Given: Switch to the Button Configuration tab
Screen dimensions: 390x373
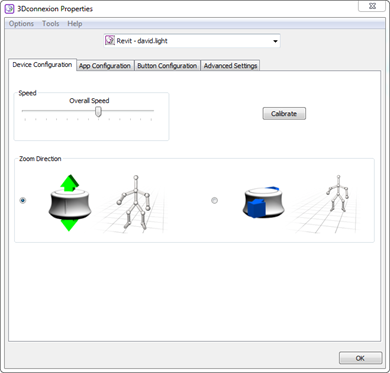Looking at the screenshot, I should coord(167,66).
